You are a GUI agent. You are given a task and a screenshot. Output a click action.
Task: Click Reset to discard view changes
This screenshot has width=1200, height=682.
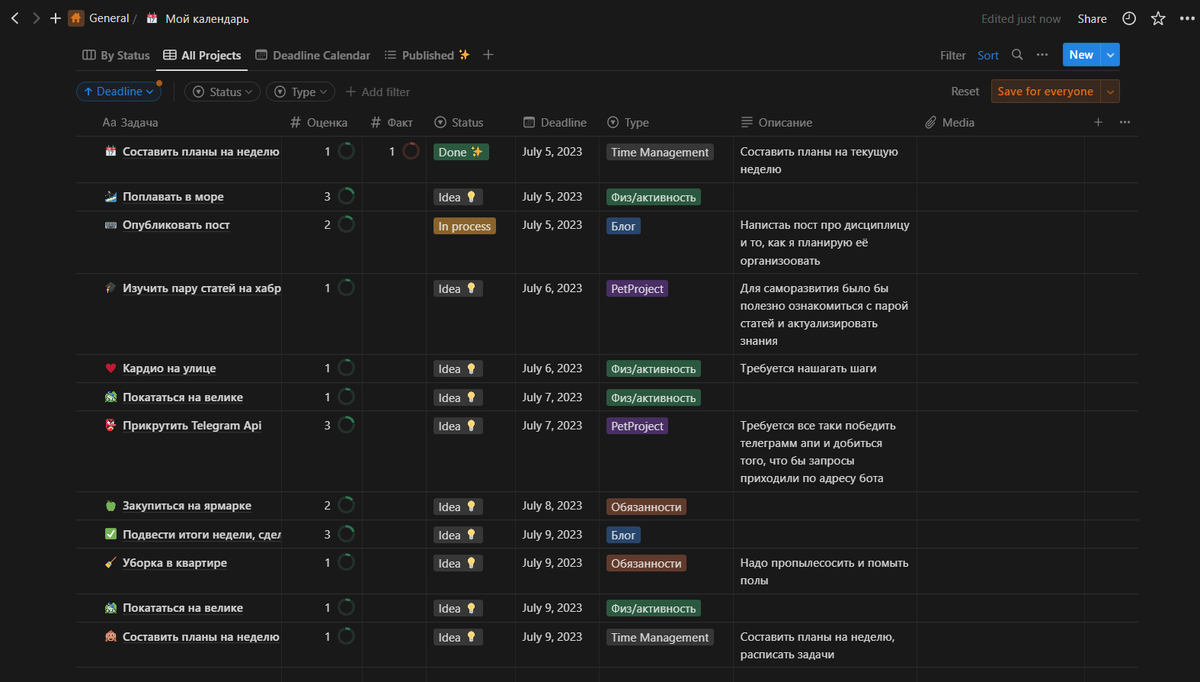coord(965,91)
